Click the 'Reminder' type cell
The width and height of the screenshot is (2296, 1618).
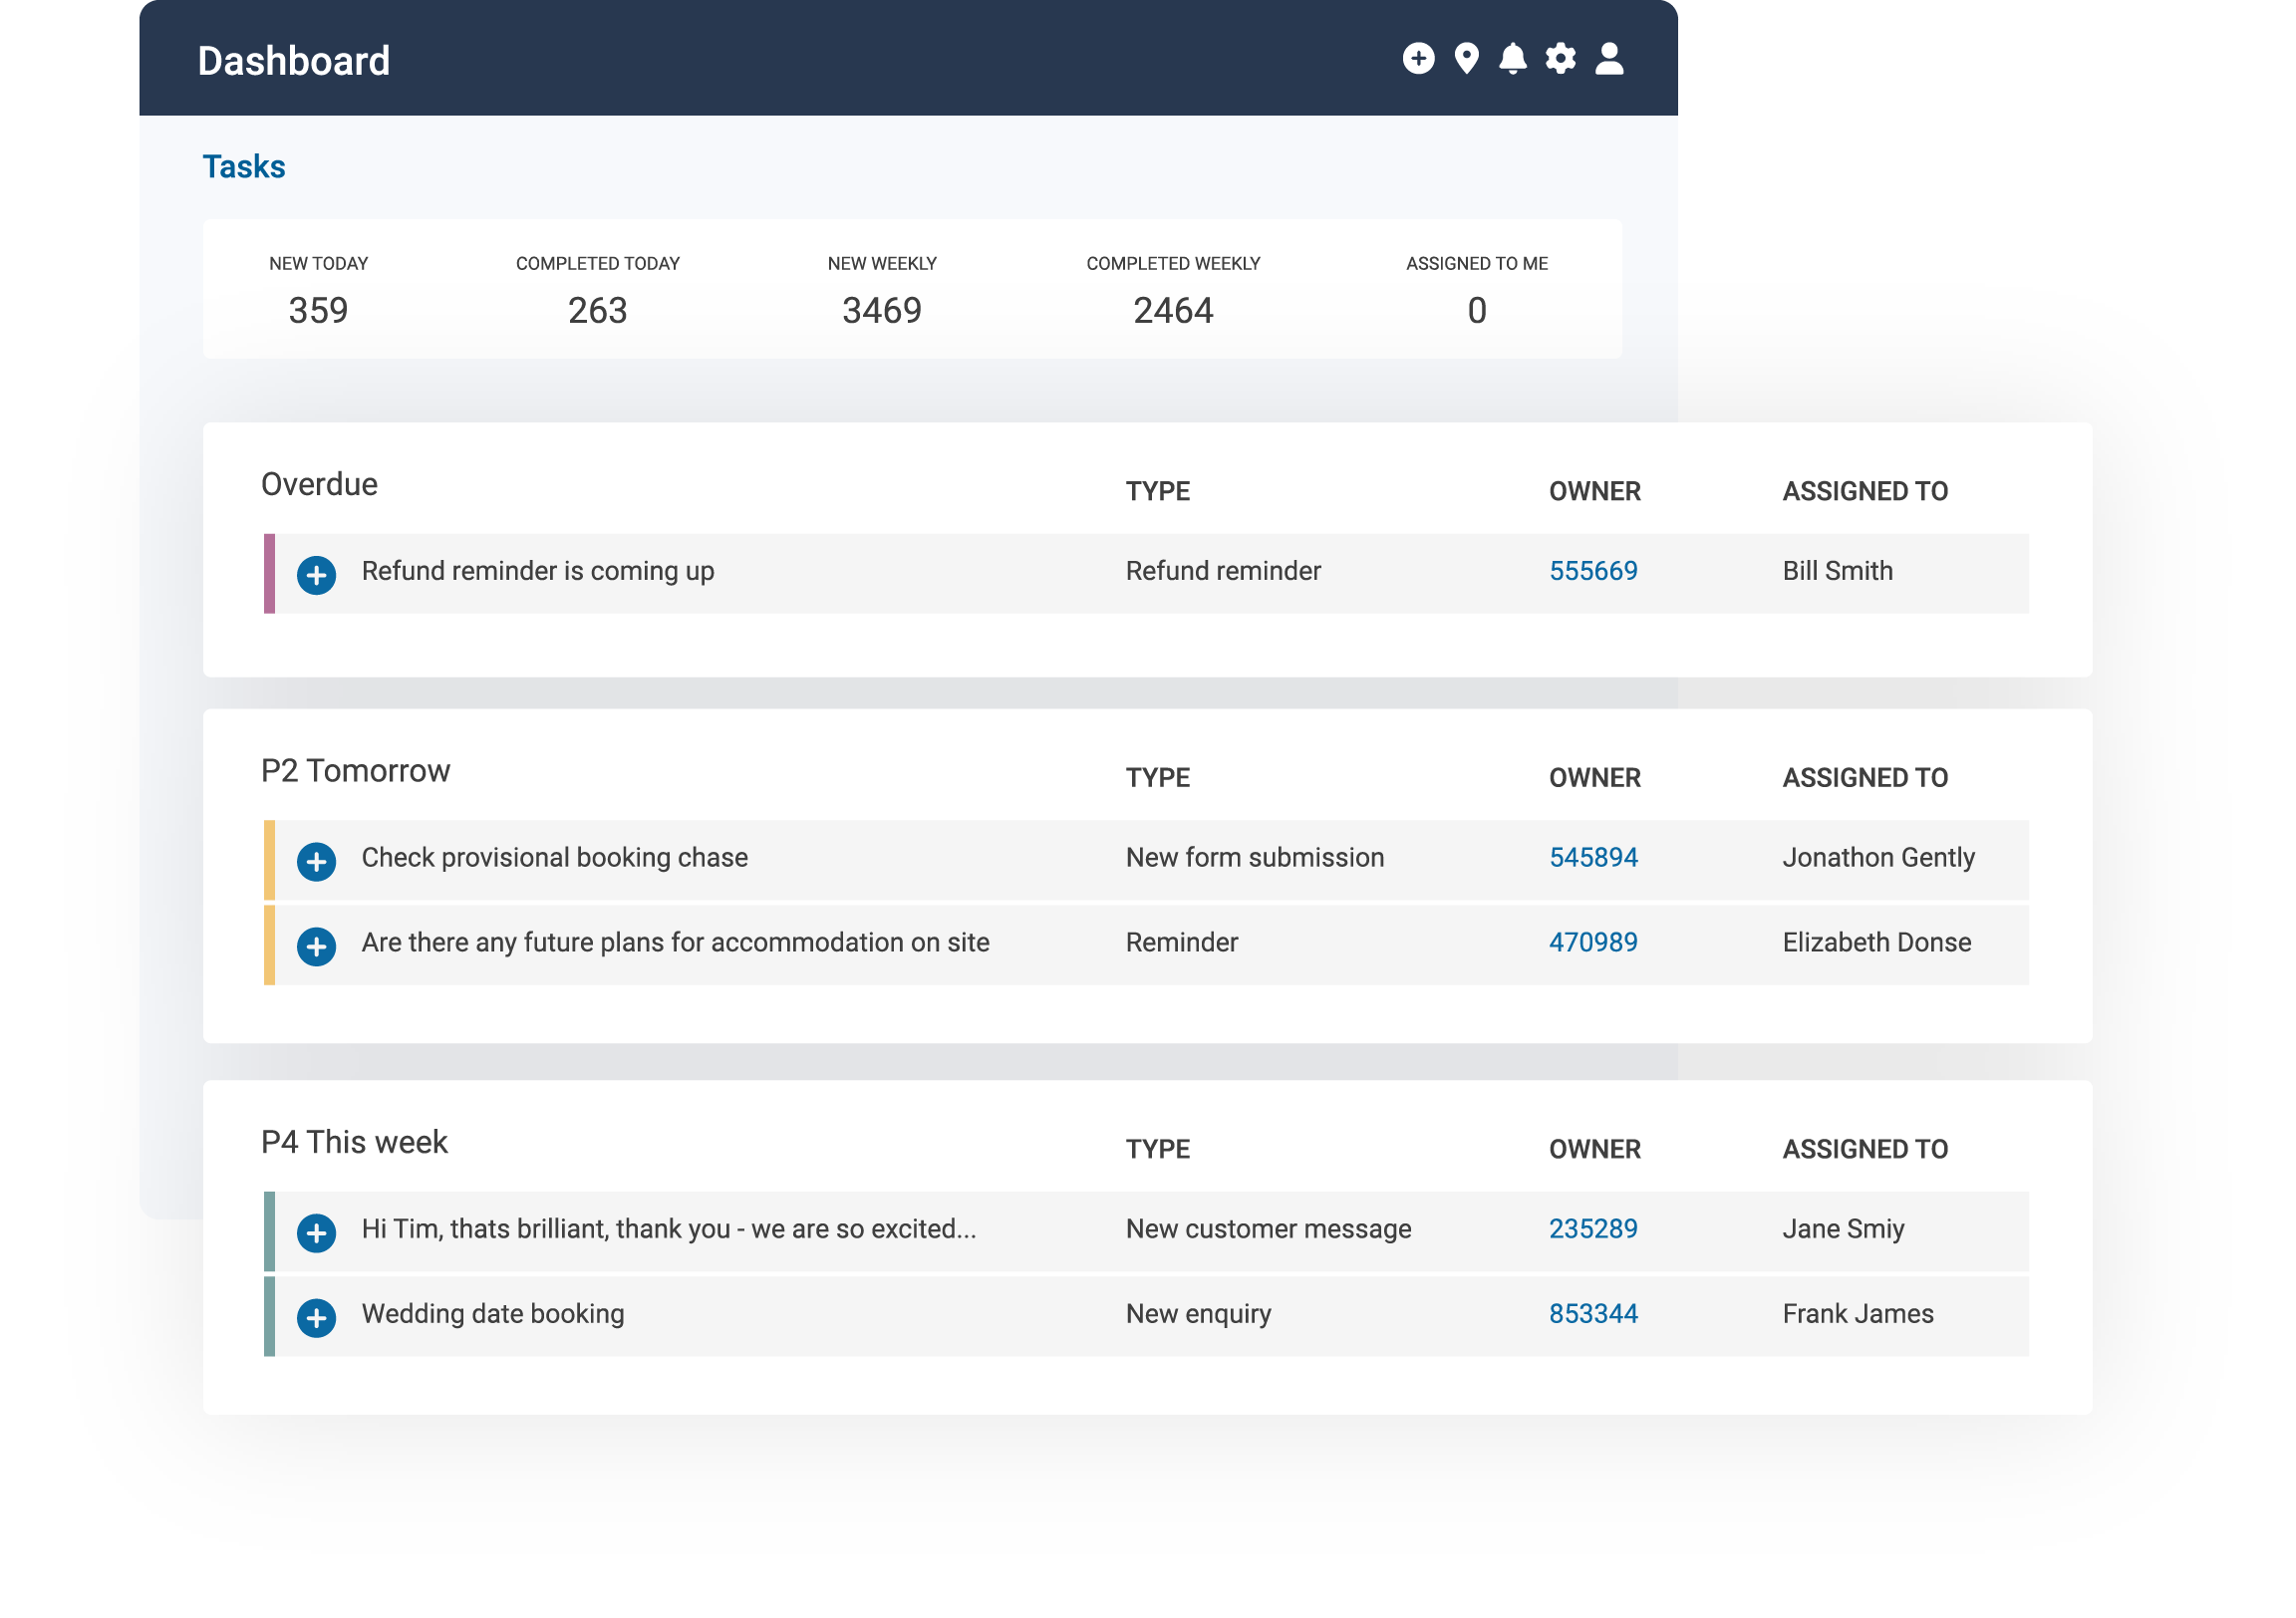[x=1182, y=943]
